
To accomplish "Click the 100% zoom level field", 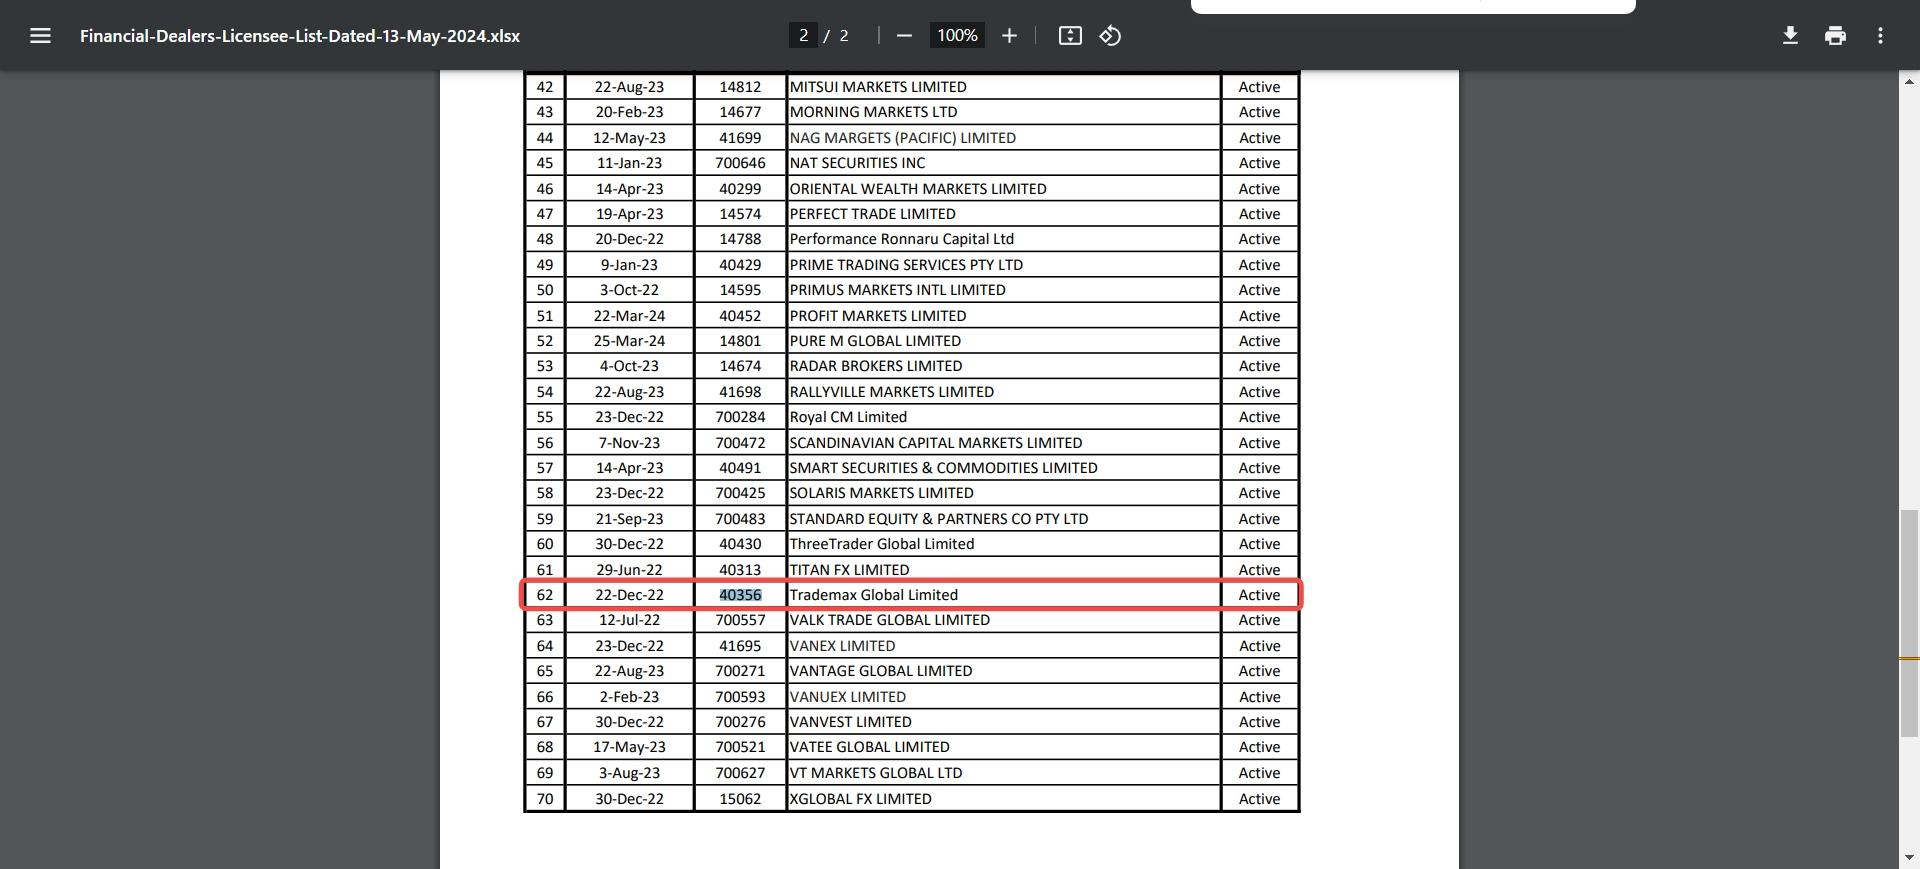I will coord(957,36).
